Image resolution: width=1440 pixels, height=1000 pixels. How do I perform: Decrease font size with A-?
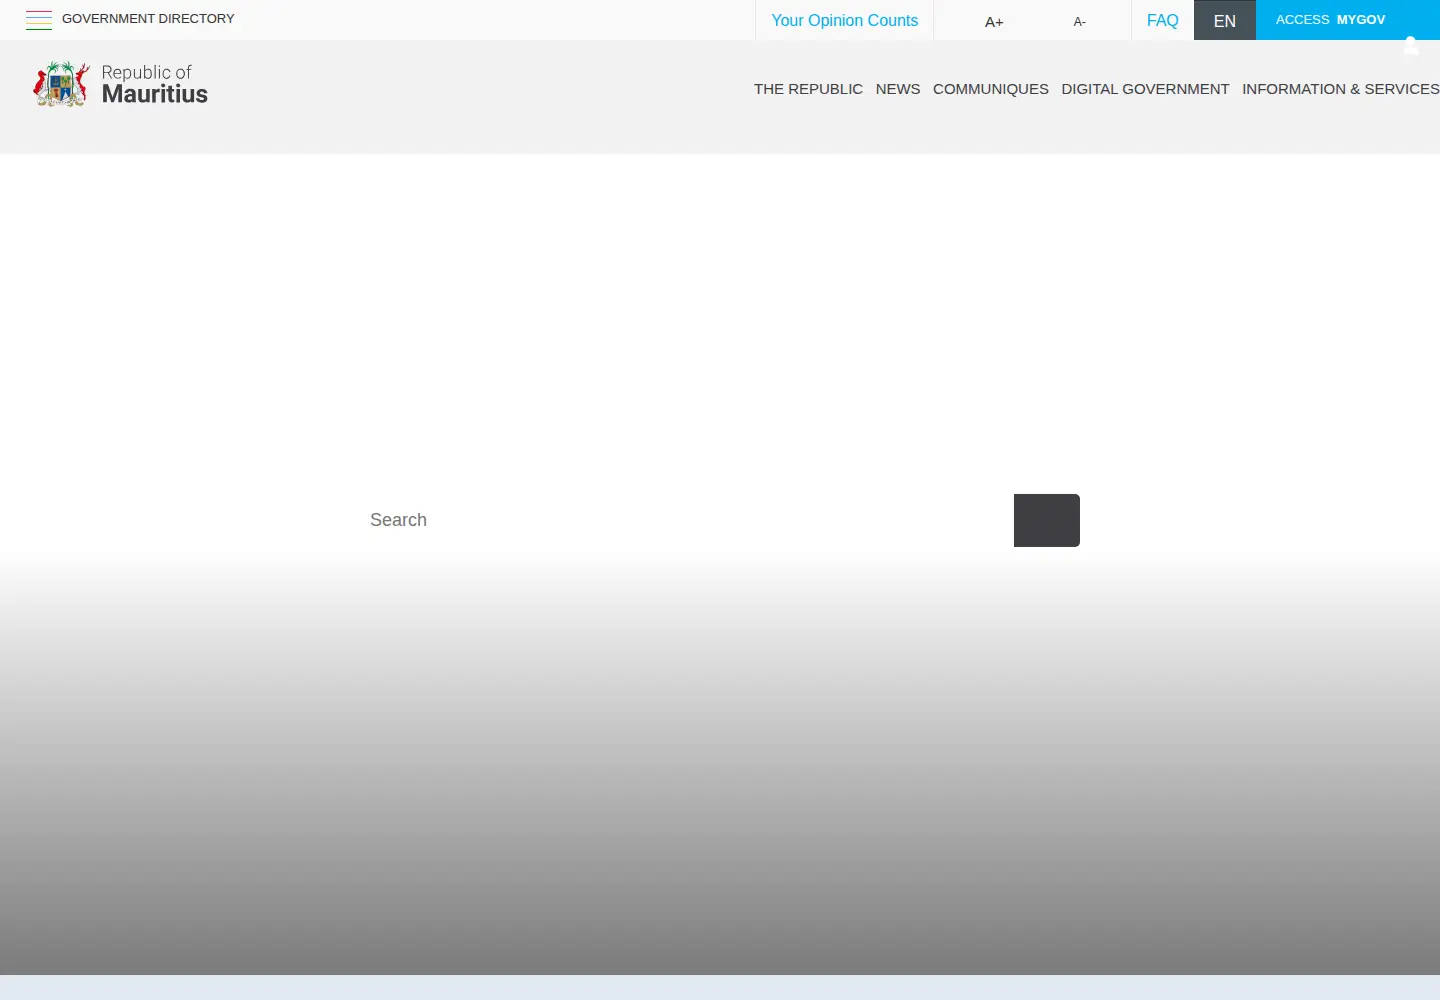1079,21
